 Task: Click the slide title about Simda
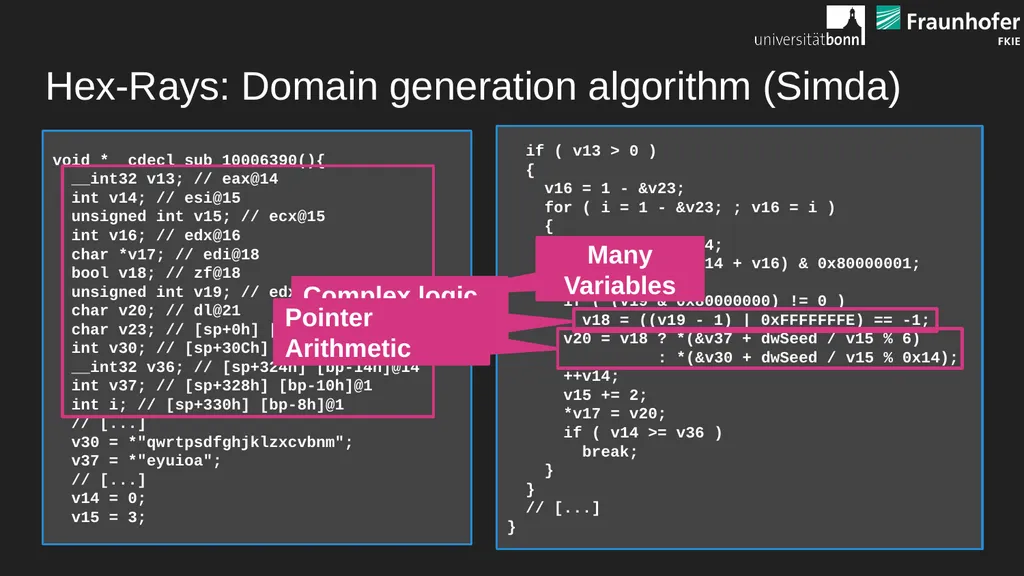tap(473, 86)
